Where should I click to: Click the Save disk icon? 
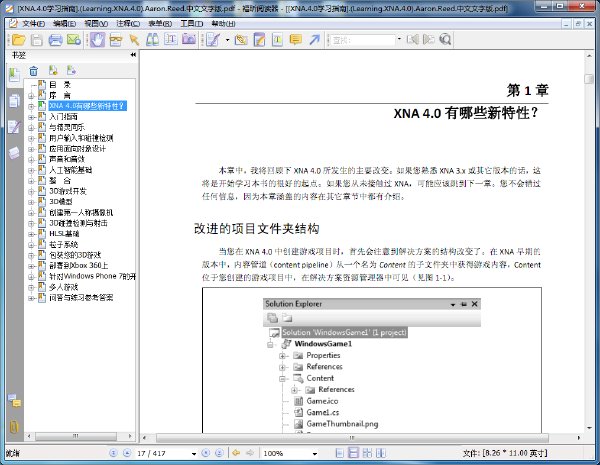click(37, 39)
